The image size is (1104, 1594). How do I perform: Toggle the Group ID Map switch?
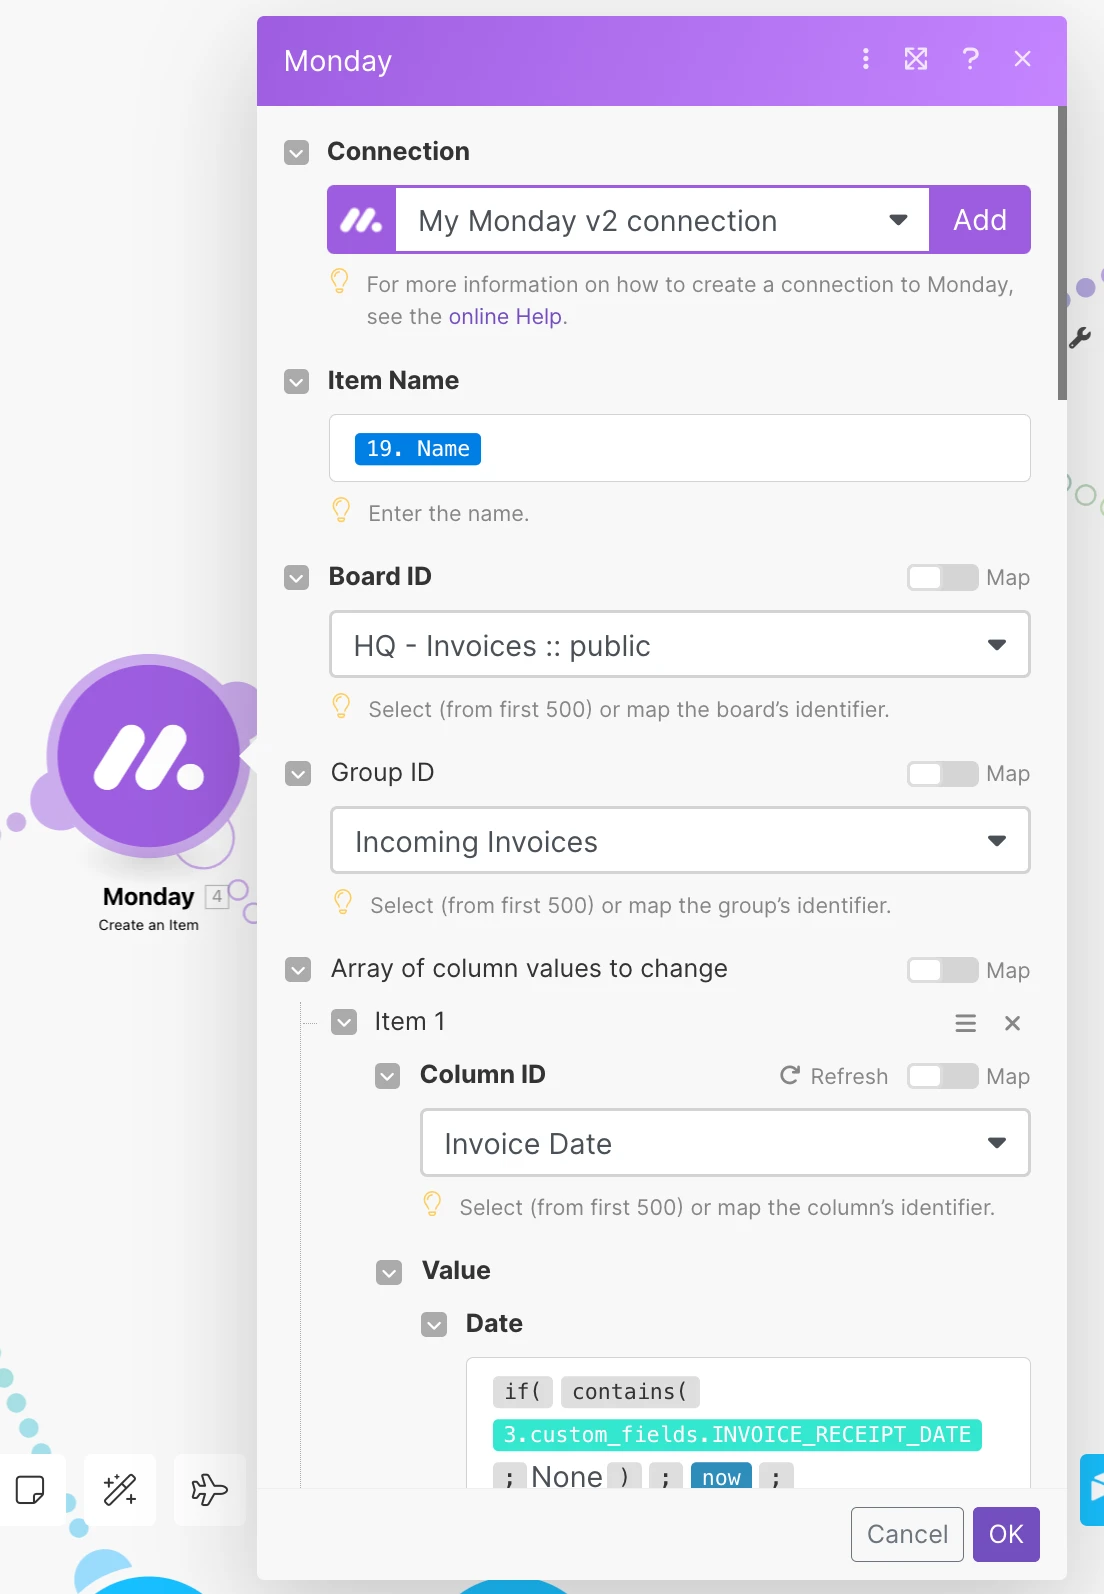943,773
